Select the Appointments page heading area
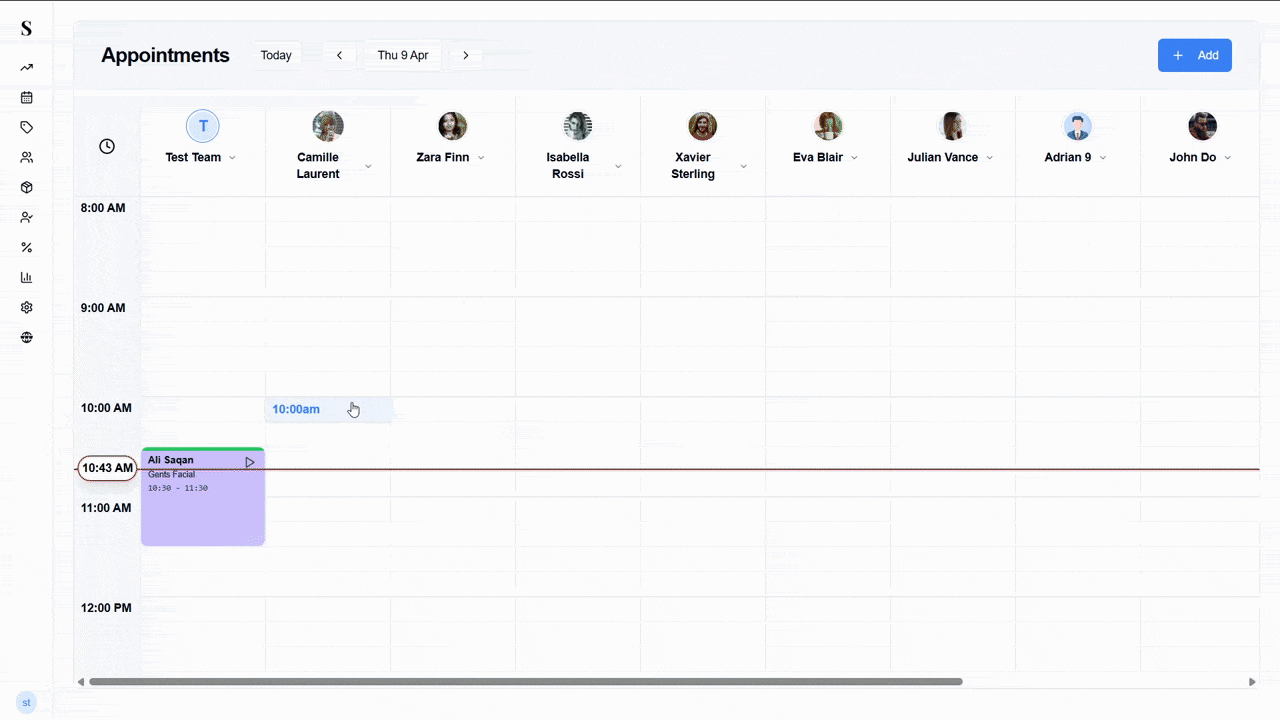The width and height of the screenshot is (1280, 720). pyautogui.click(x=165, y=55)
